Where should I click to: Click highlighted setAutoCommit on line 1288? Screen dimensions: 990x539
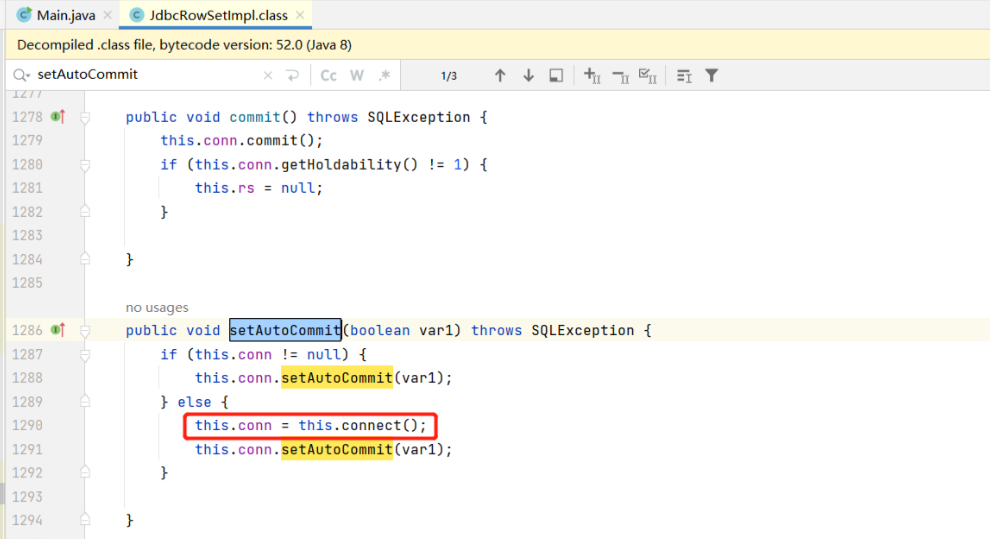[337, 378]
